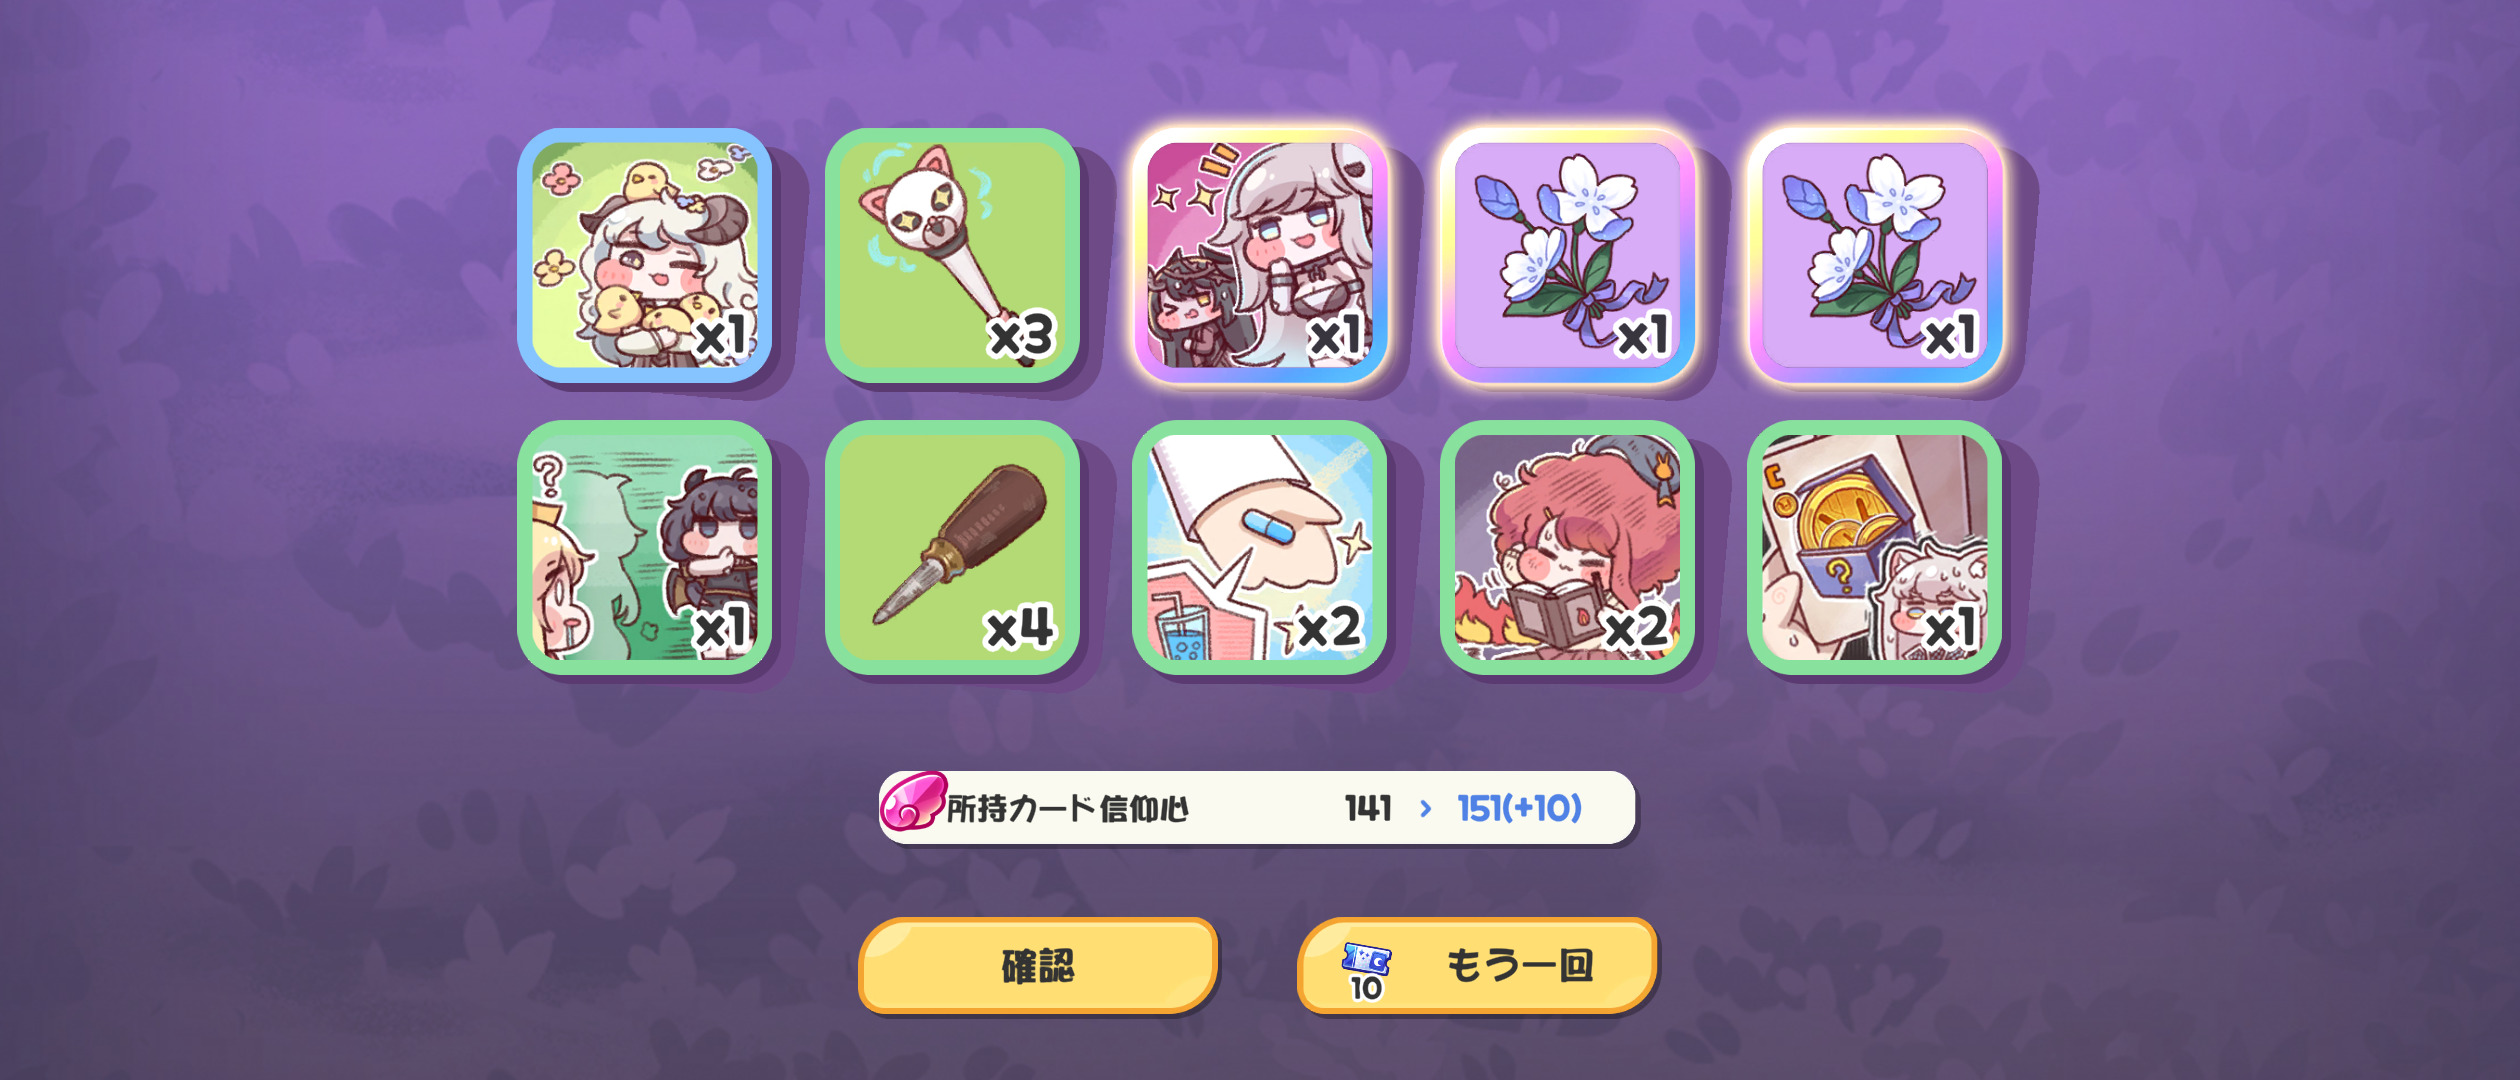This screenshot has width=2520, height=1080.
Task: Select the red-haired girl reading book card
Action: click(x=1567, y=547)
